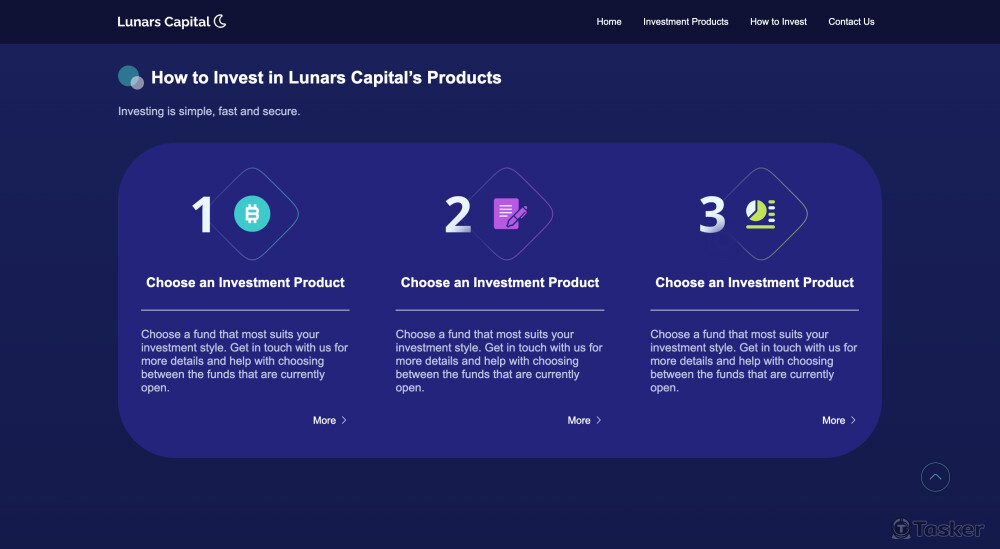Click the Lunars Capital brand name
The height and width of the screenshot is (549, 1000).
(x=163, y=22)
